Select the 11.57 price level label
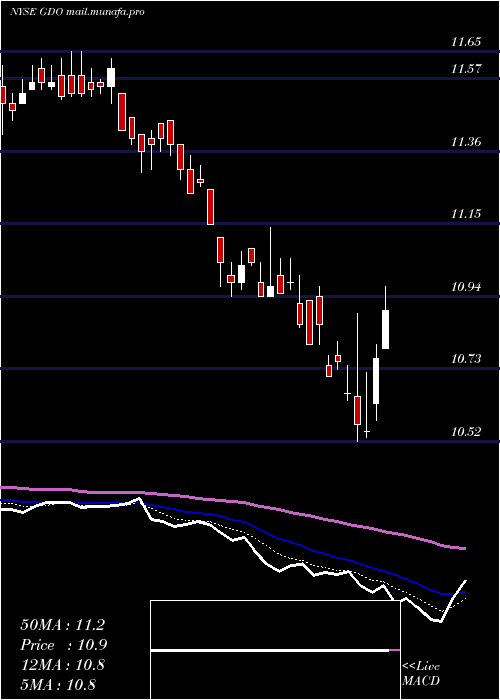 click(466, 69)
